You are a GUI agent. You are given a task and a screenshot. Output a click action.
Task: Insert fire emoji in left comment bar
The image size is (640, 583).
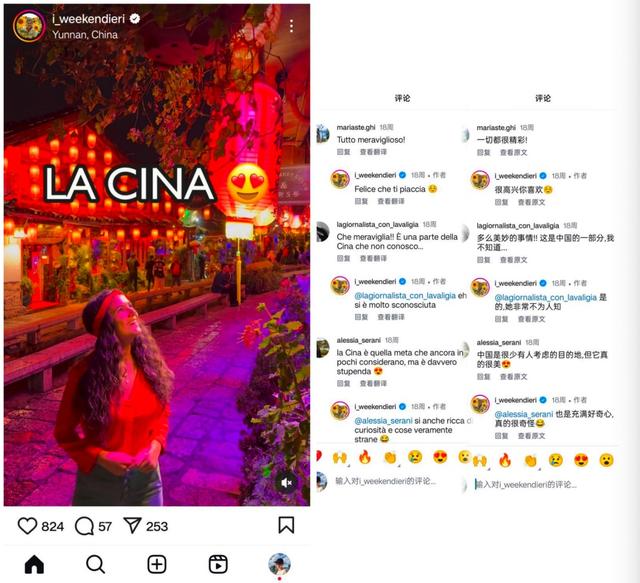coord(364,457)
